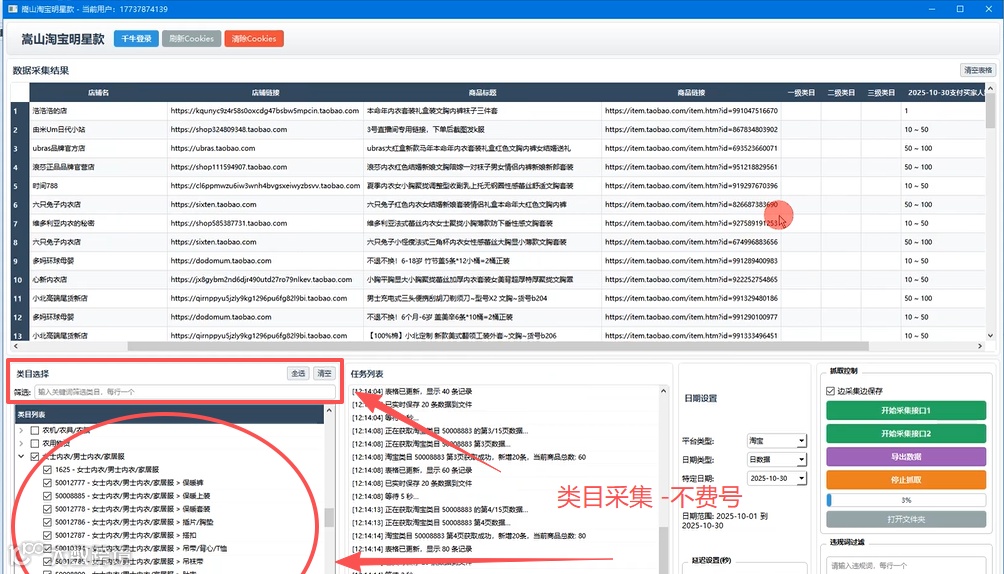
Task: Click the task list scroll-up arrow
Action: click(663, 391)
